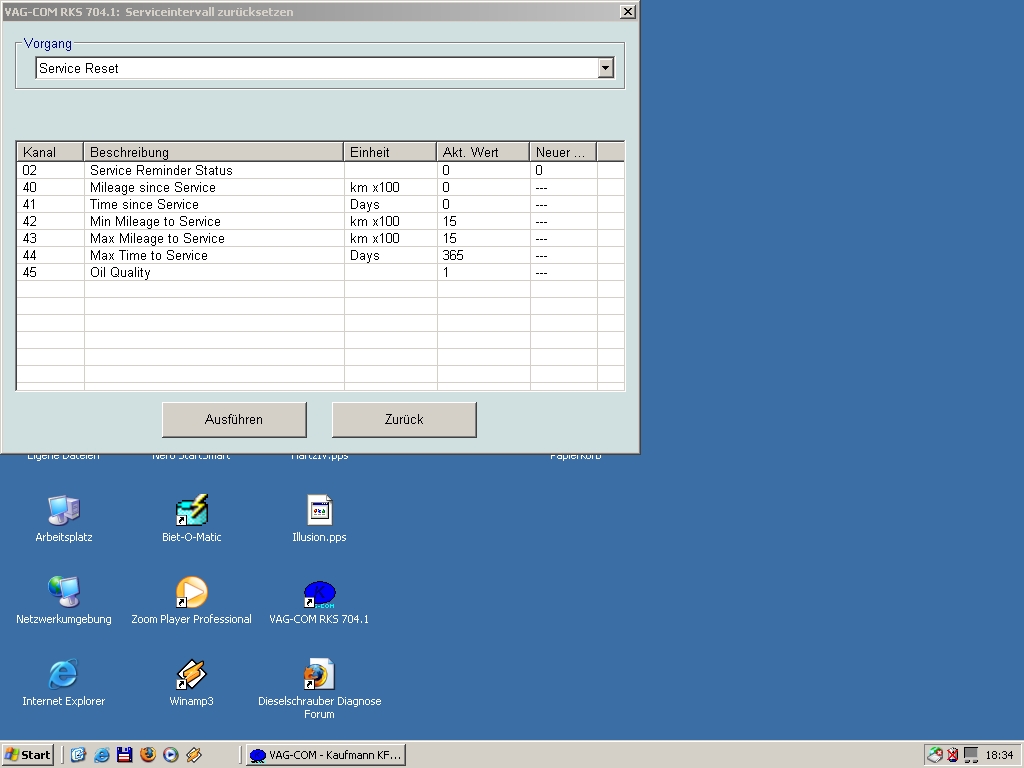Click the Zurück button
Viewport: 1024px width, 768px height.
click(x=404, y=419)
